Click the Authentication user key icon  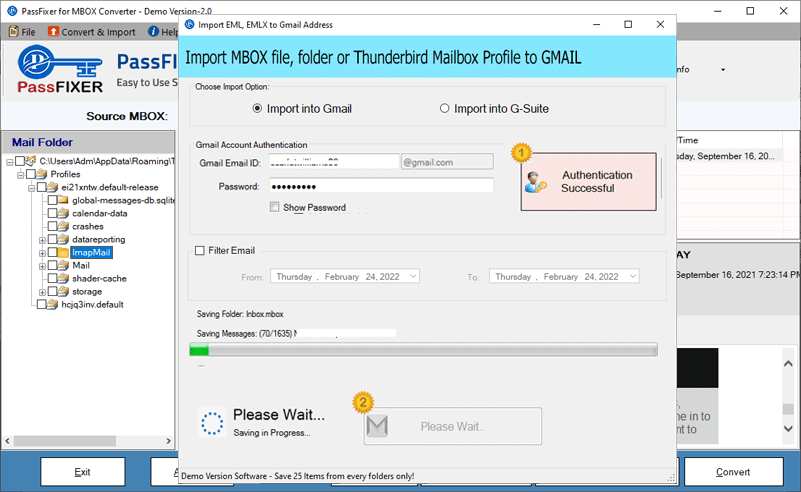[535, 182]
